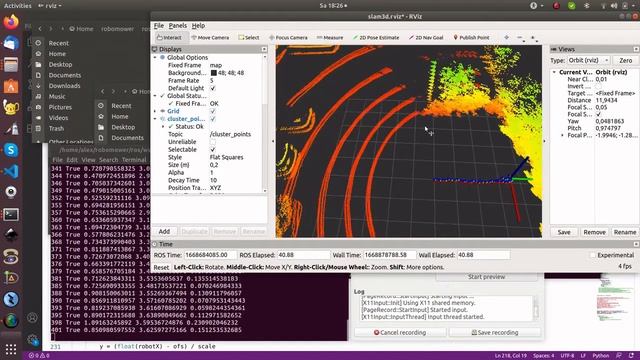The width and height of the screenshot is (640, 360).
Task: Toggle the Invert Z axis checkbox in Views
Action: (598, 87)
